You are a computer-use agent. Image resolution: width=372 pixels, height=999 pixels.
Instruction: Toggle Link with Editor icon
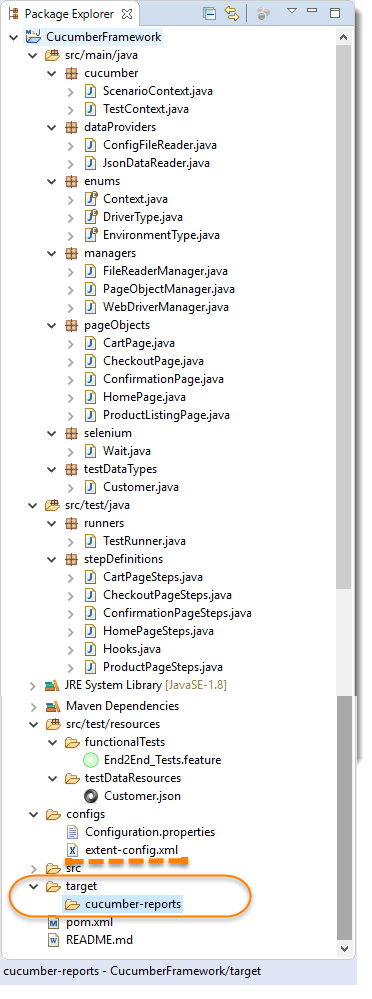coord(232,13)
